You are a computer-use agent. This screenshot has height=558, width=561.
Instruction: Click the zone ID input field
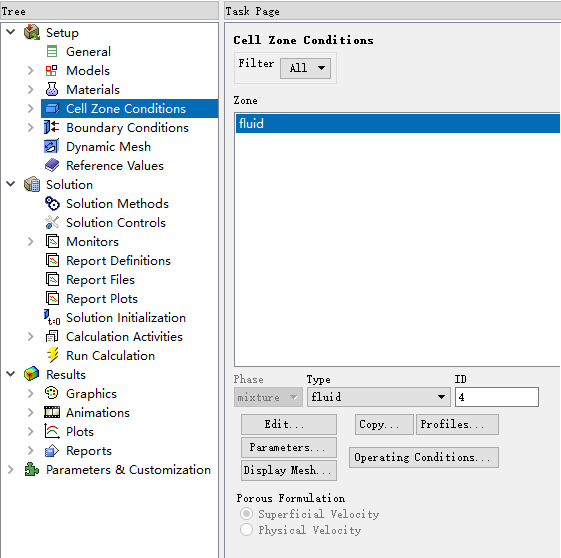point(497,397)
